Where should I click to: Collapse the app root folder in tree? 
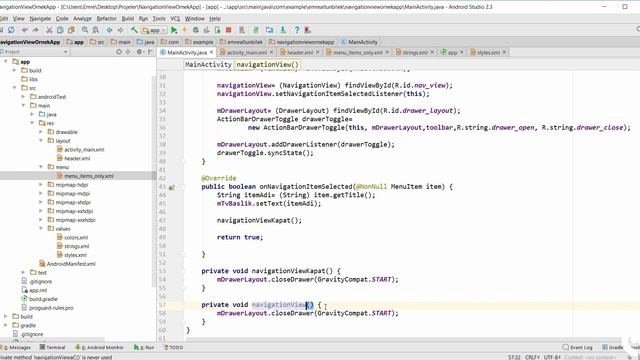(x=6, y=62)
